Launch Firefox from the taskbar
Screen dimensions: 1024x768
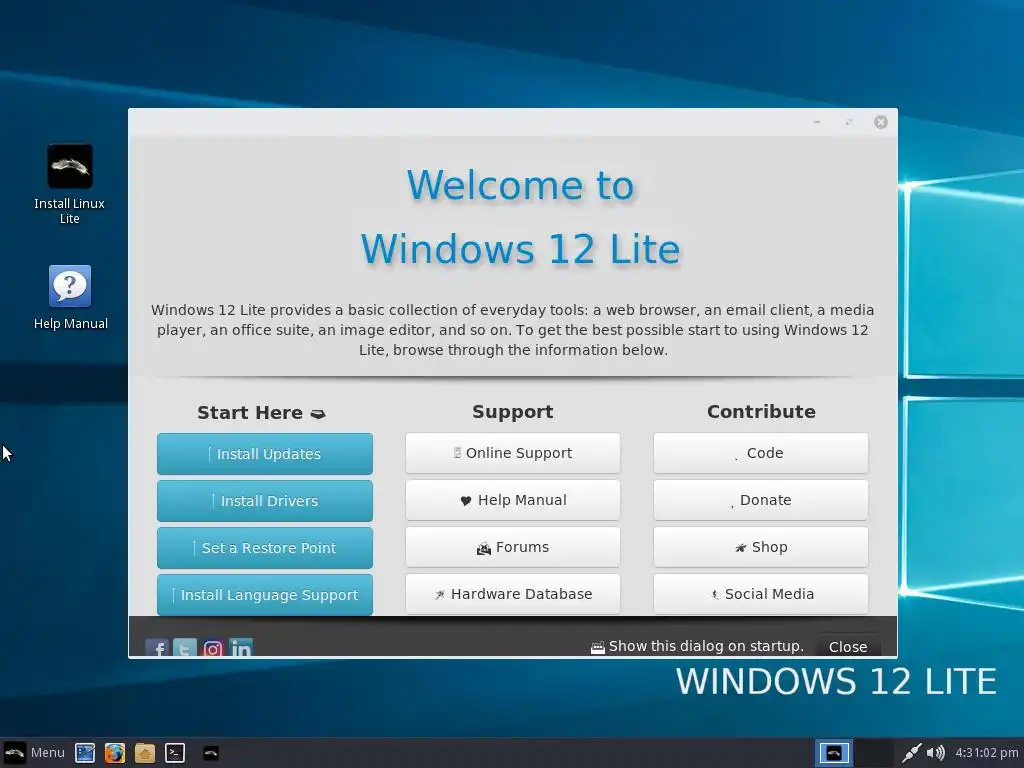(x=115, y=753)
